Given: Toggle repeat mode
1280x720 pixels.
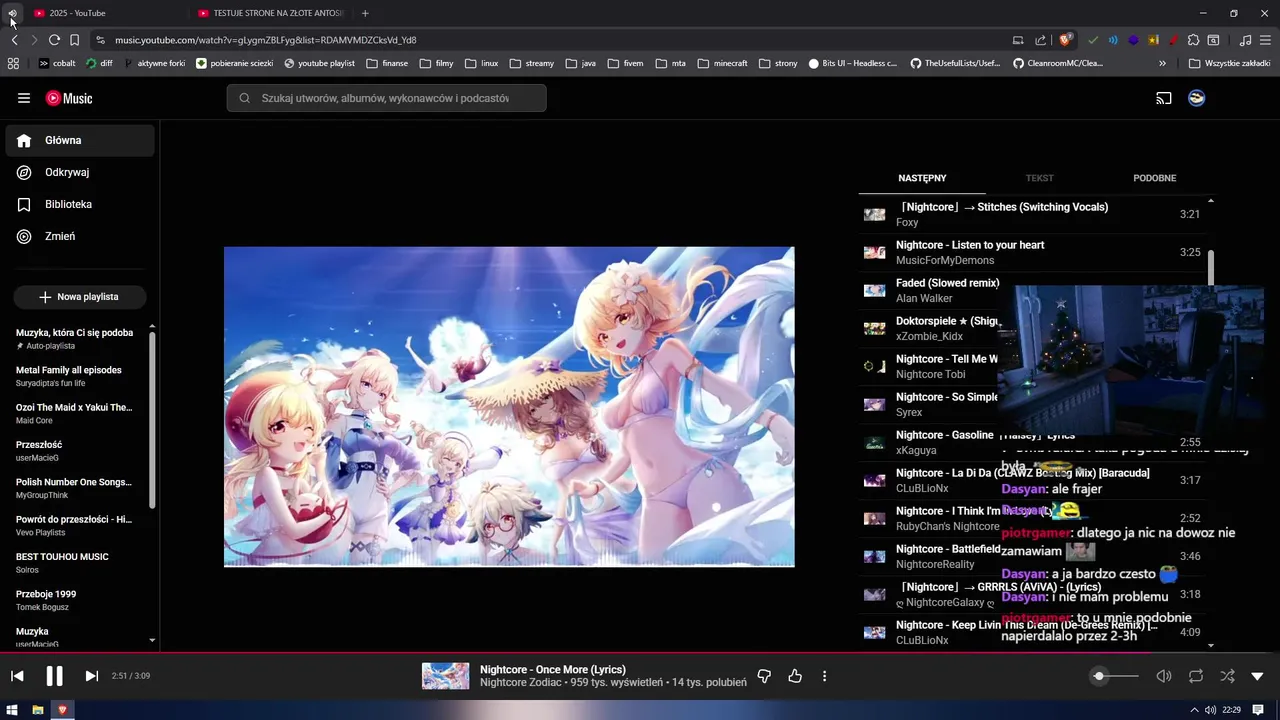Looking at the screenshot, I should [1196, 676].
